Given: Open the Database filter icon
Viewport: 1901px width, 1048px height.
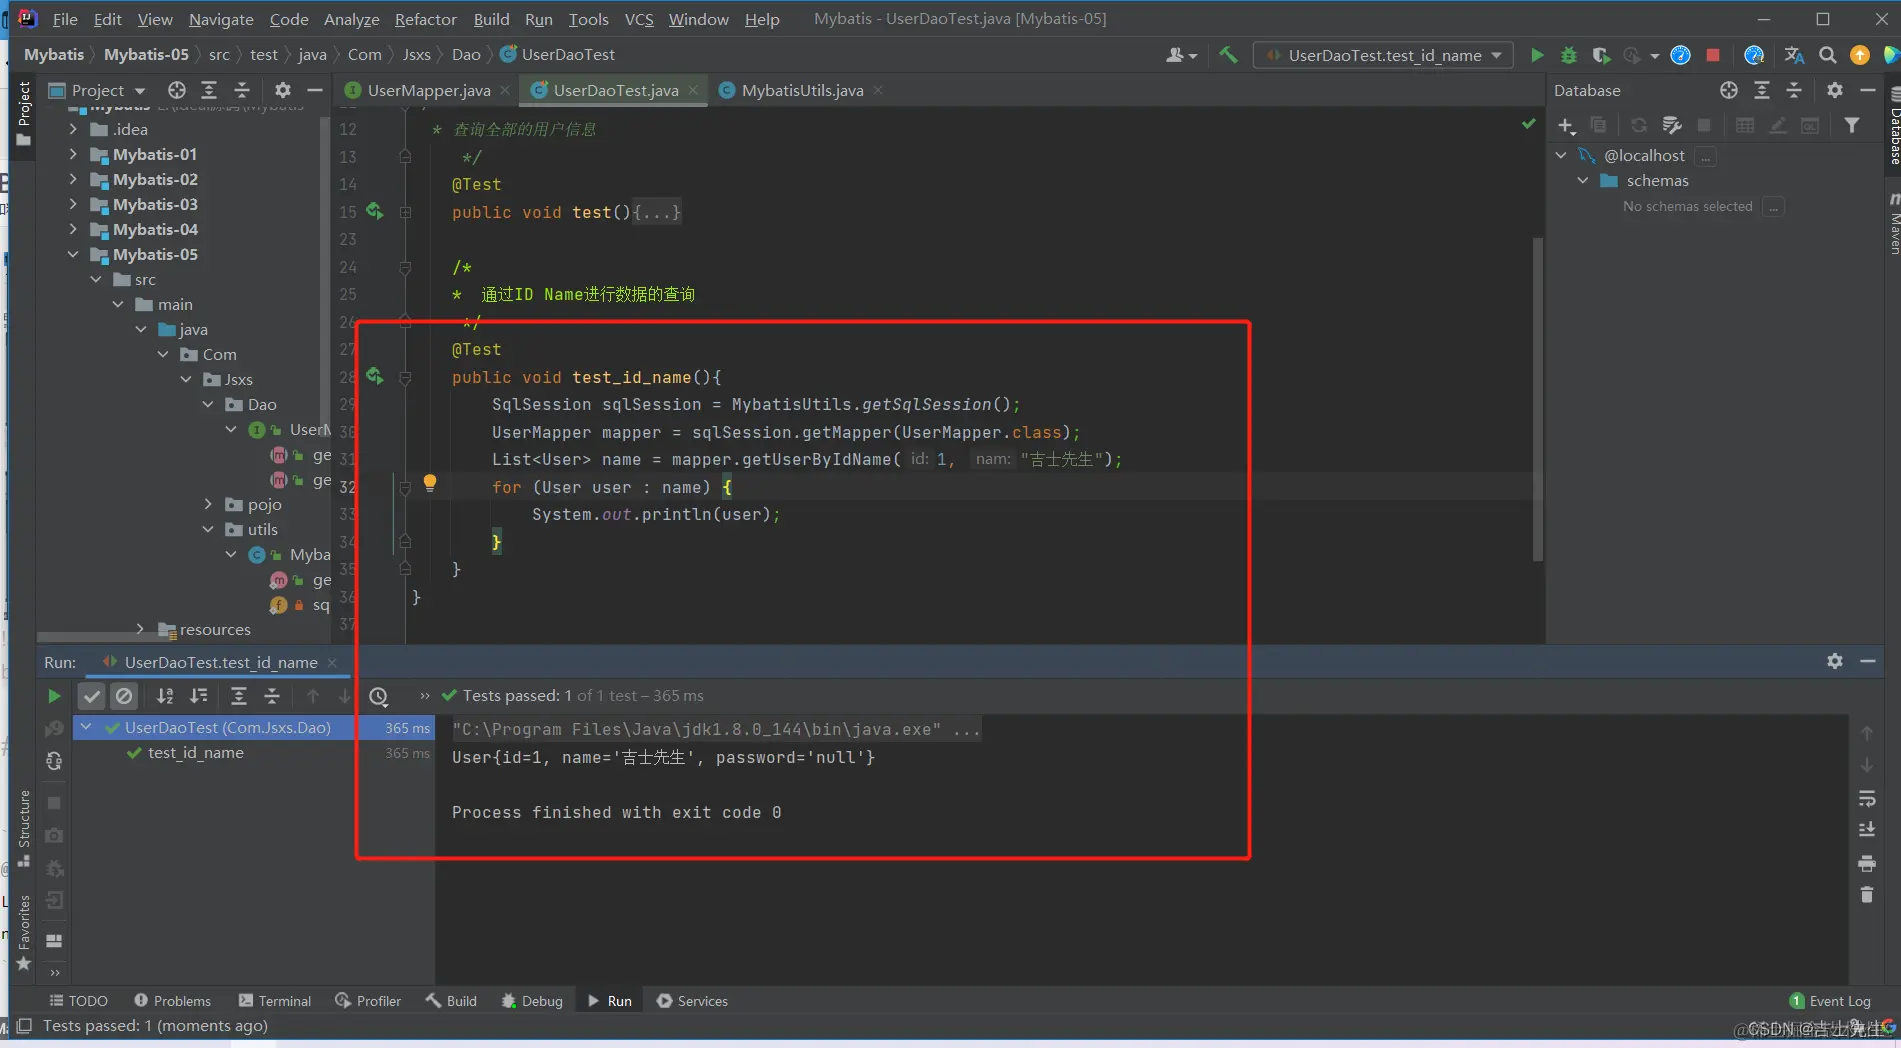Looking at the screenshot, I should (x=1852, y=125).
